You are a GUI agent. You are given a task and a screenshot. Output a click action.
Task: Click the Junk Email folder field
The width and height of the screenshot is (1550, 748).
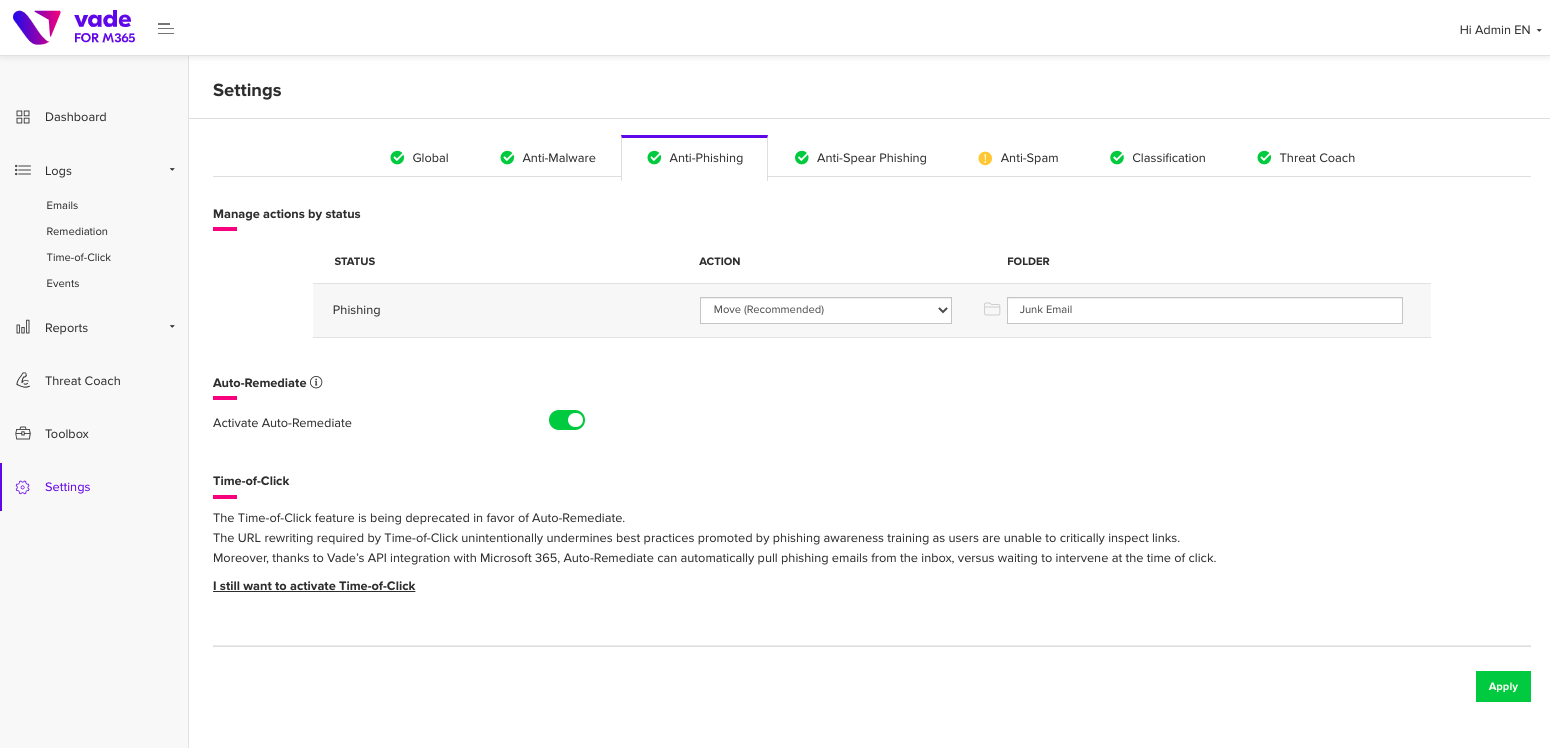coord(1204,310)
